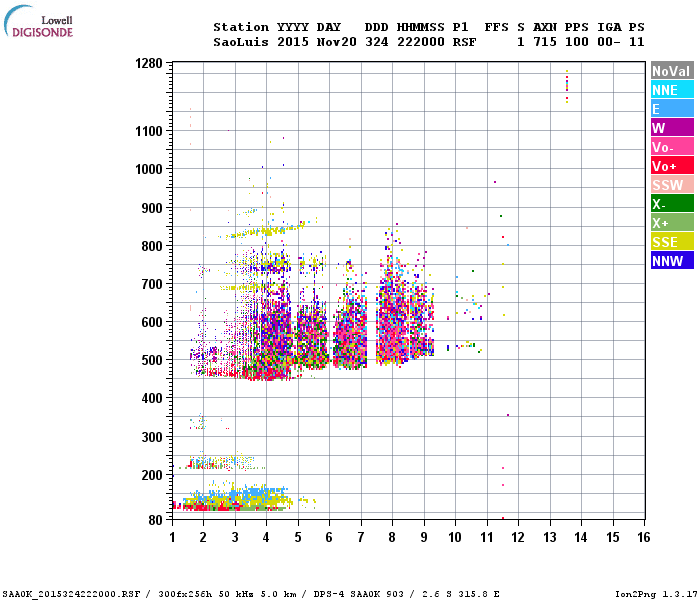Screen dimensions: 700x600
Task: Click the SAA0K_2015324222000.RSF file name
Action: pyautogui.click(x=72, y=594)
